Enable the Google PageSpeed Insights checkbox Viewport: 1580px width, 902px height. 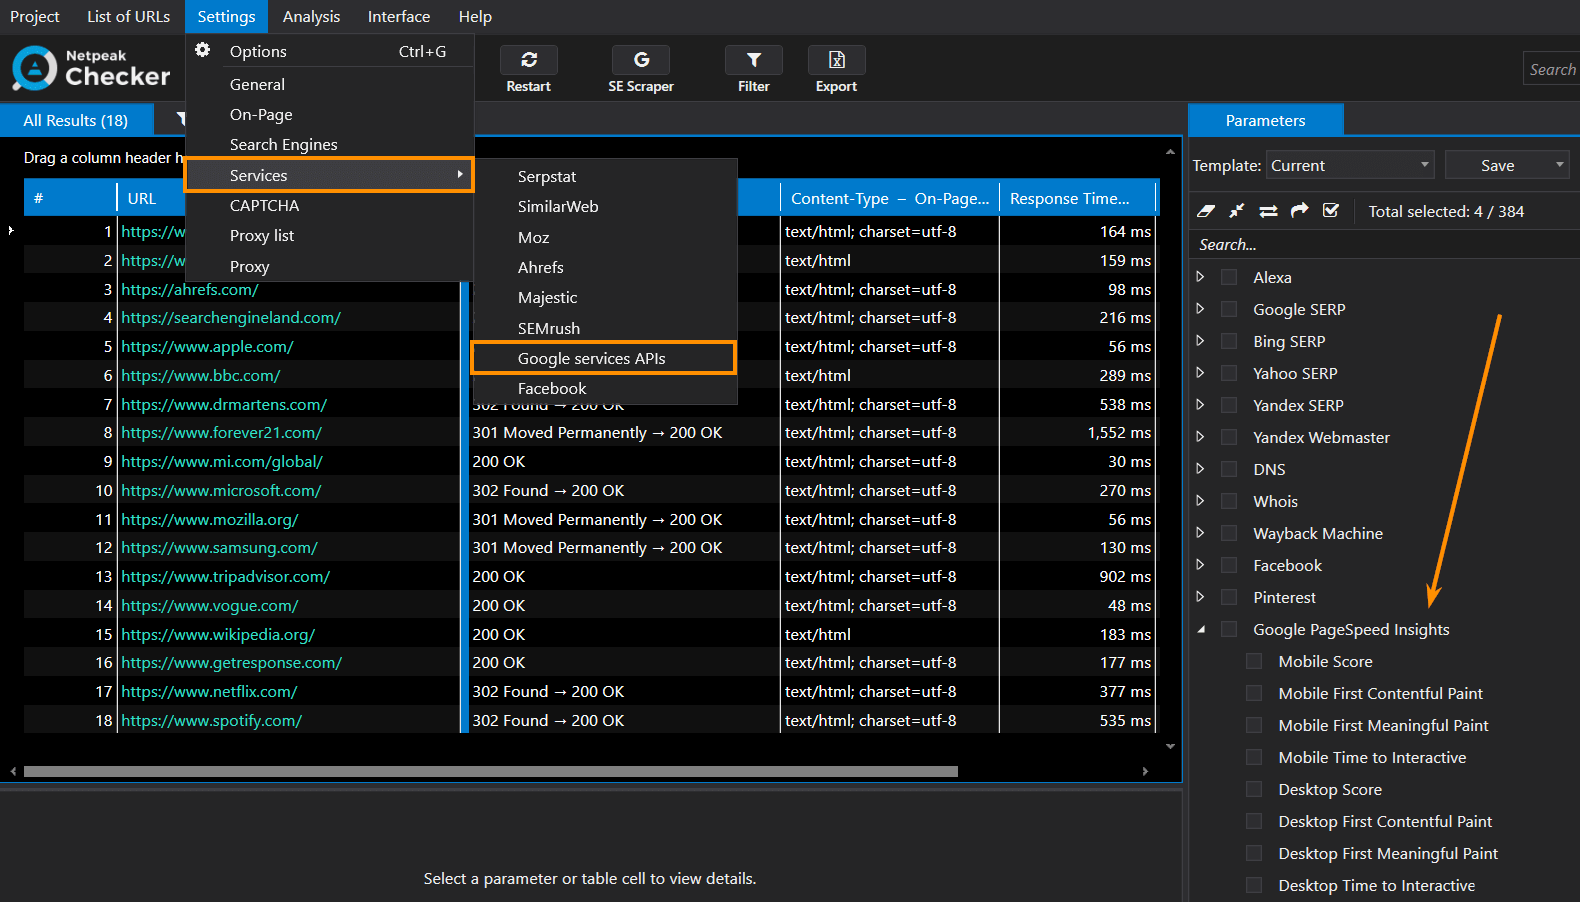[x=1229, y=629]
